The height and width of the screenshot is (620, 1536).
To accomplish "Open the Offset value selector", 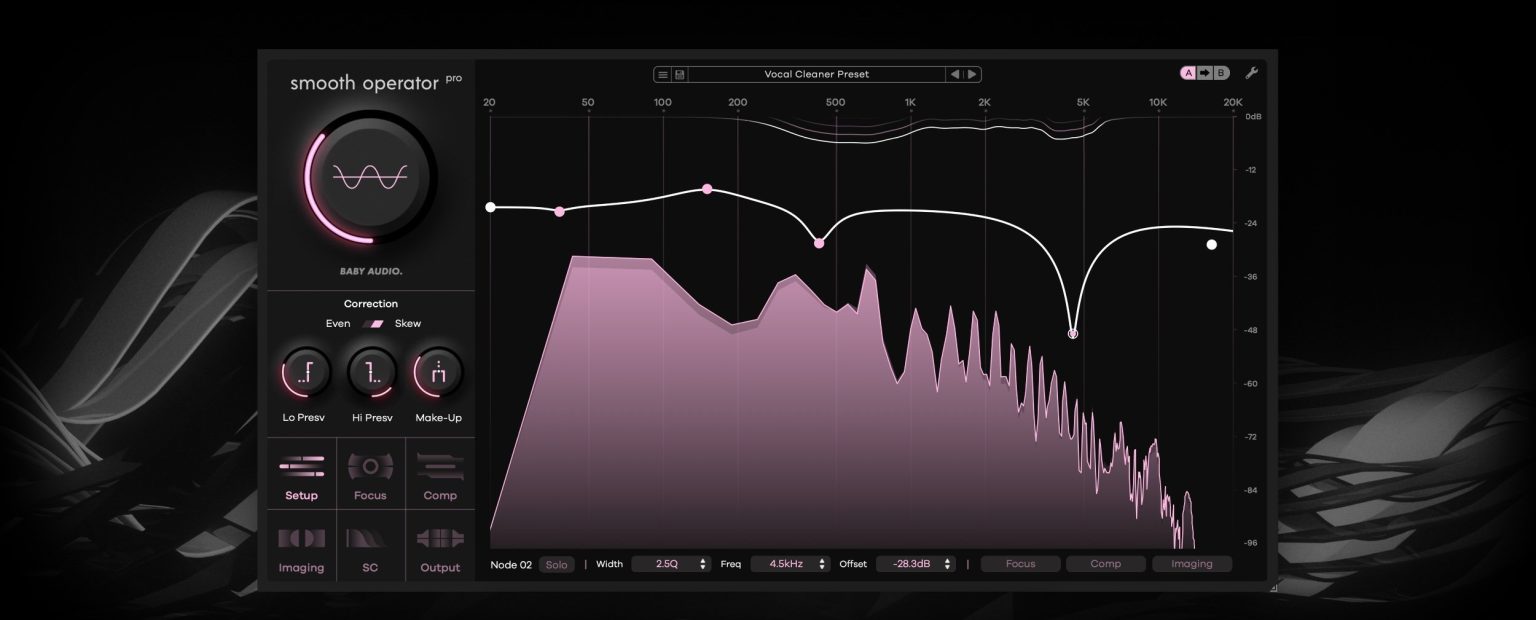I will coord(915,563).
